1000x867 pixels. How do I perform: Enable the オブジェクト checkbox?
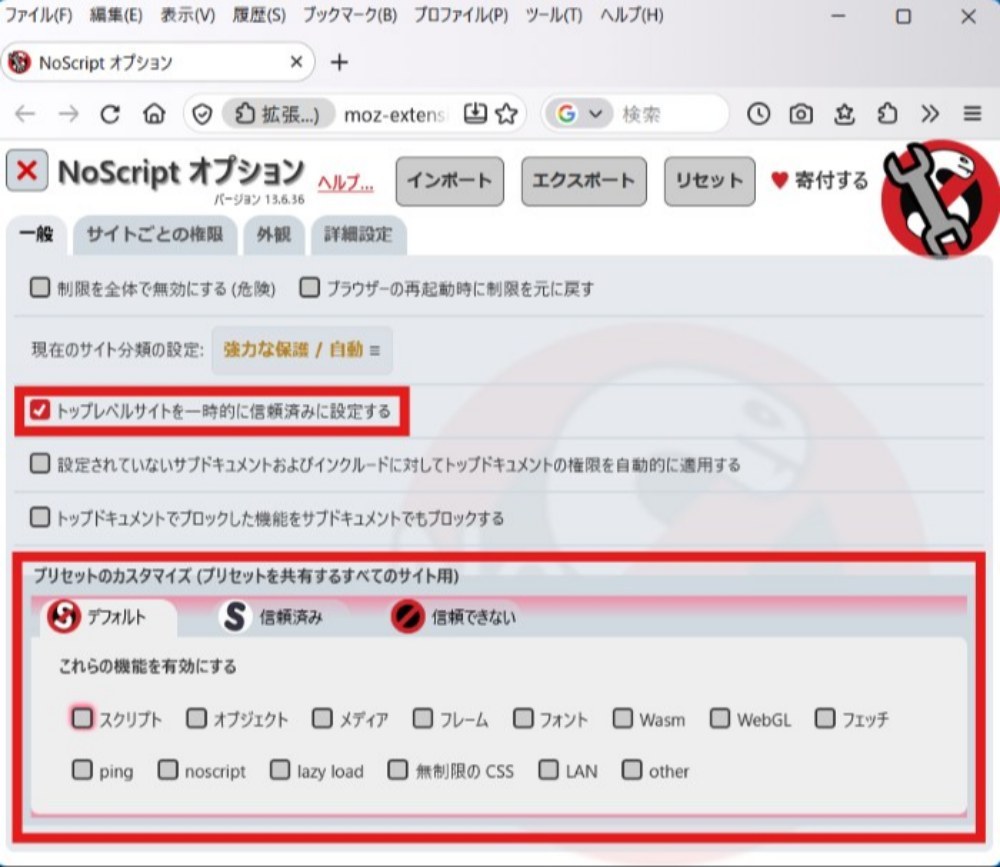pyautogui.click(x=196, y=718)
